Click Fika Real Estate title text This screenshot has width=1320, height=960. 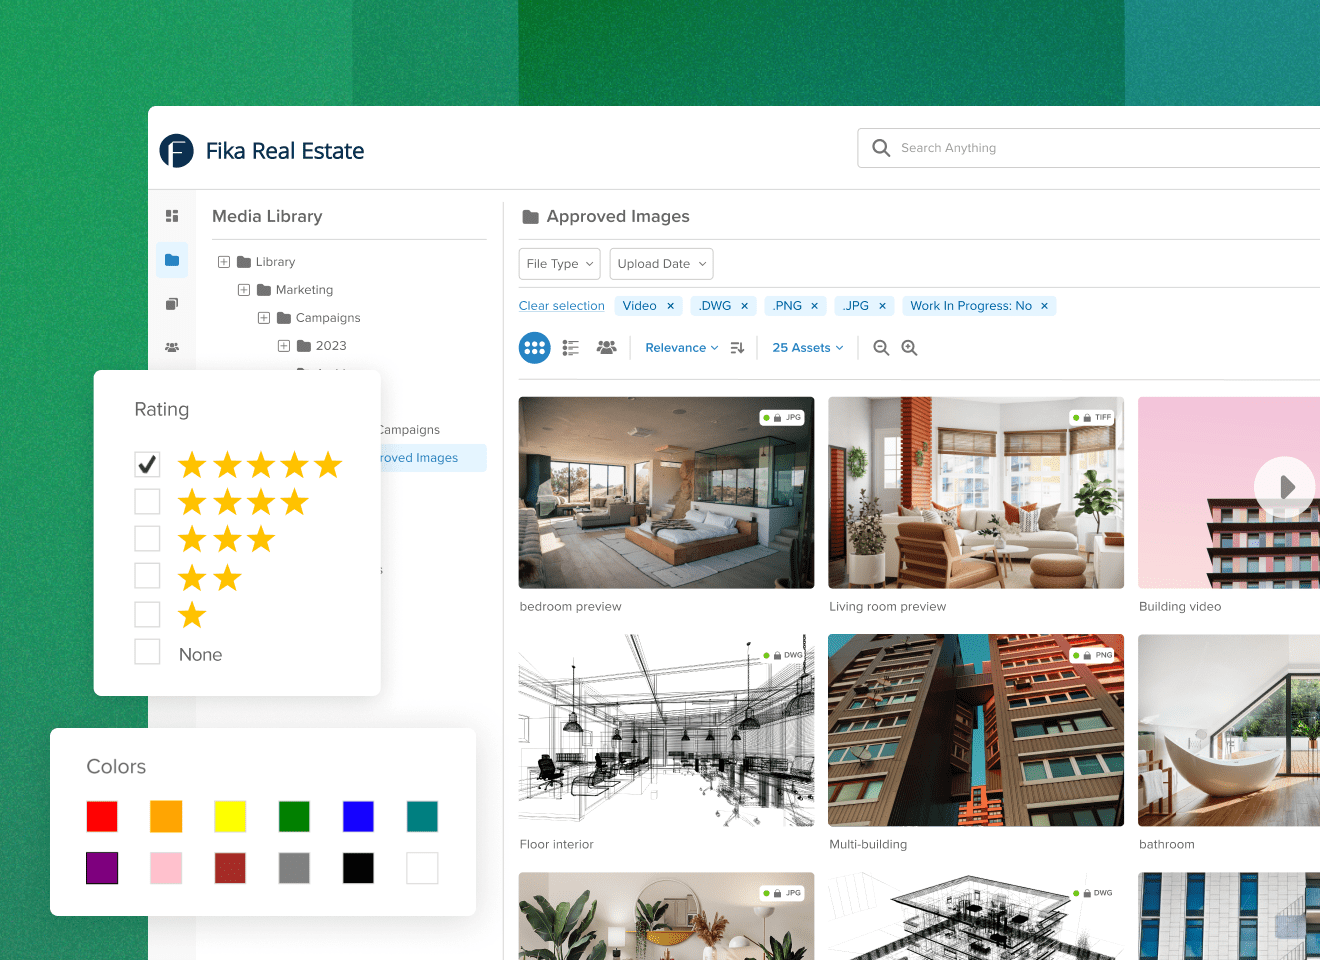[x=285, y=151]
